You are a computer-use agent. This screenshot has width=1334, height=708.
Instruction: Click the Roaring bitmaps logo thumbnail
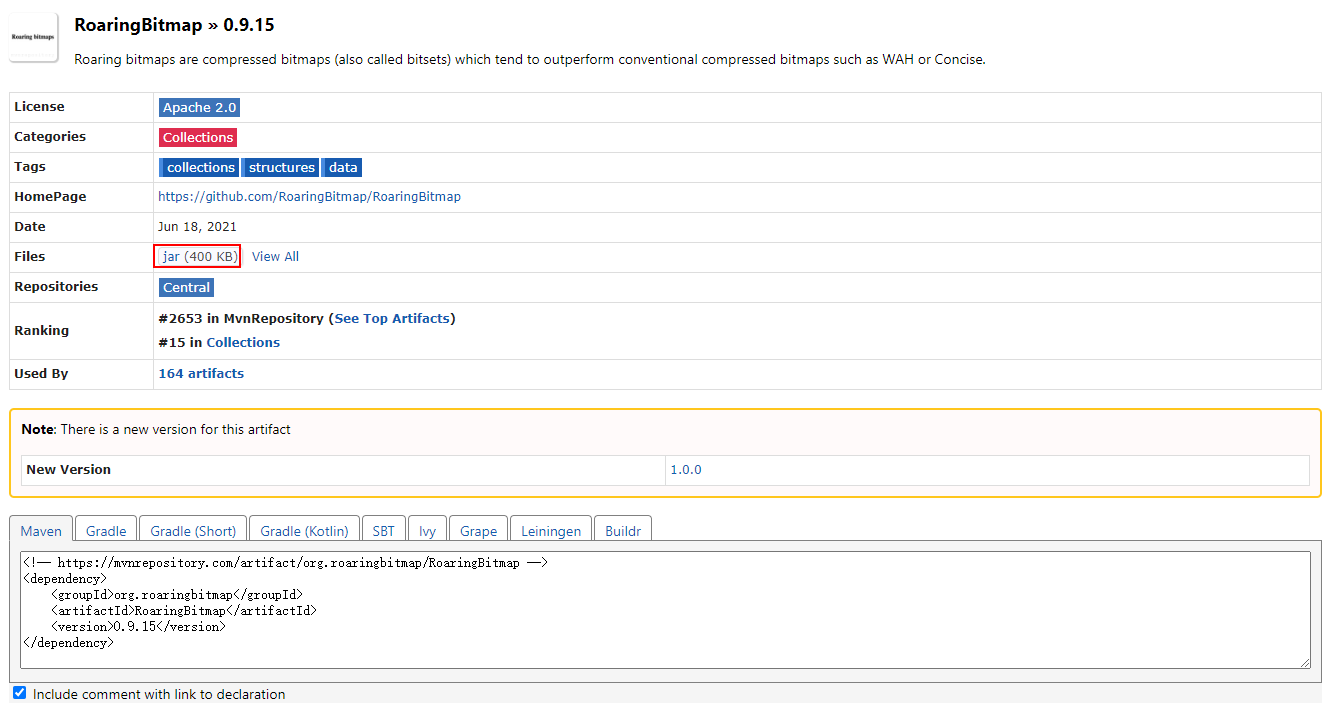(34, 37)
